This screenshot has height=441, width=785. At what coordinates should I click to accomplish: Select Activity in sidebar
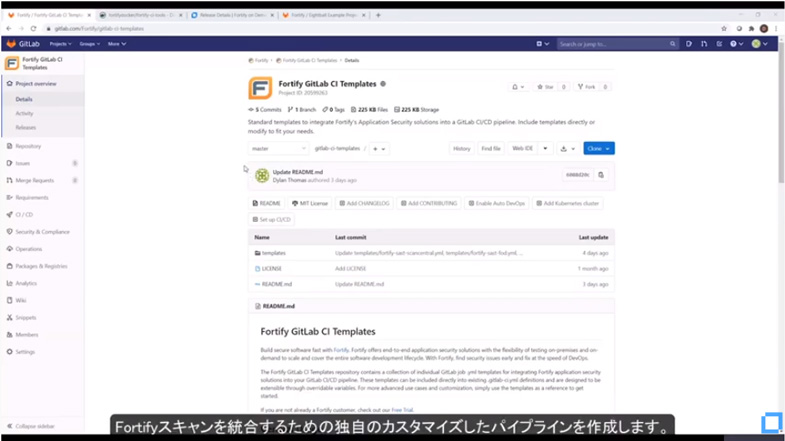tap(24, 114)
